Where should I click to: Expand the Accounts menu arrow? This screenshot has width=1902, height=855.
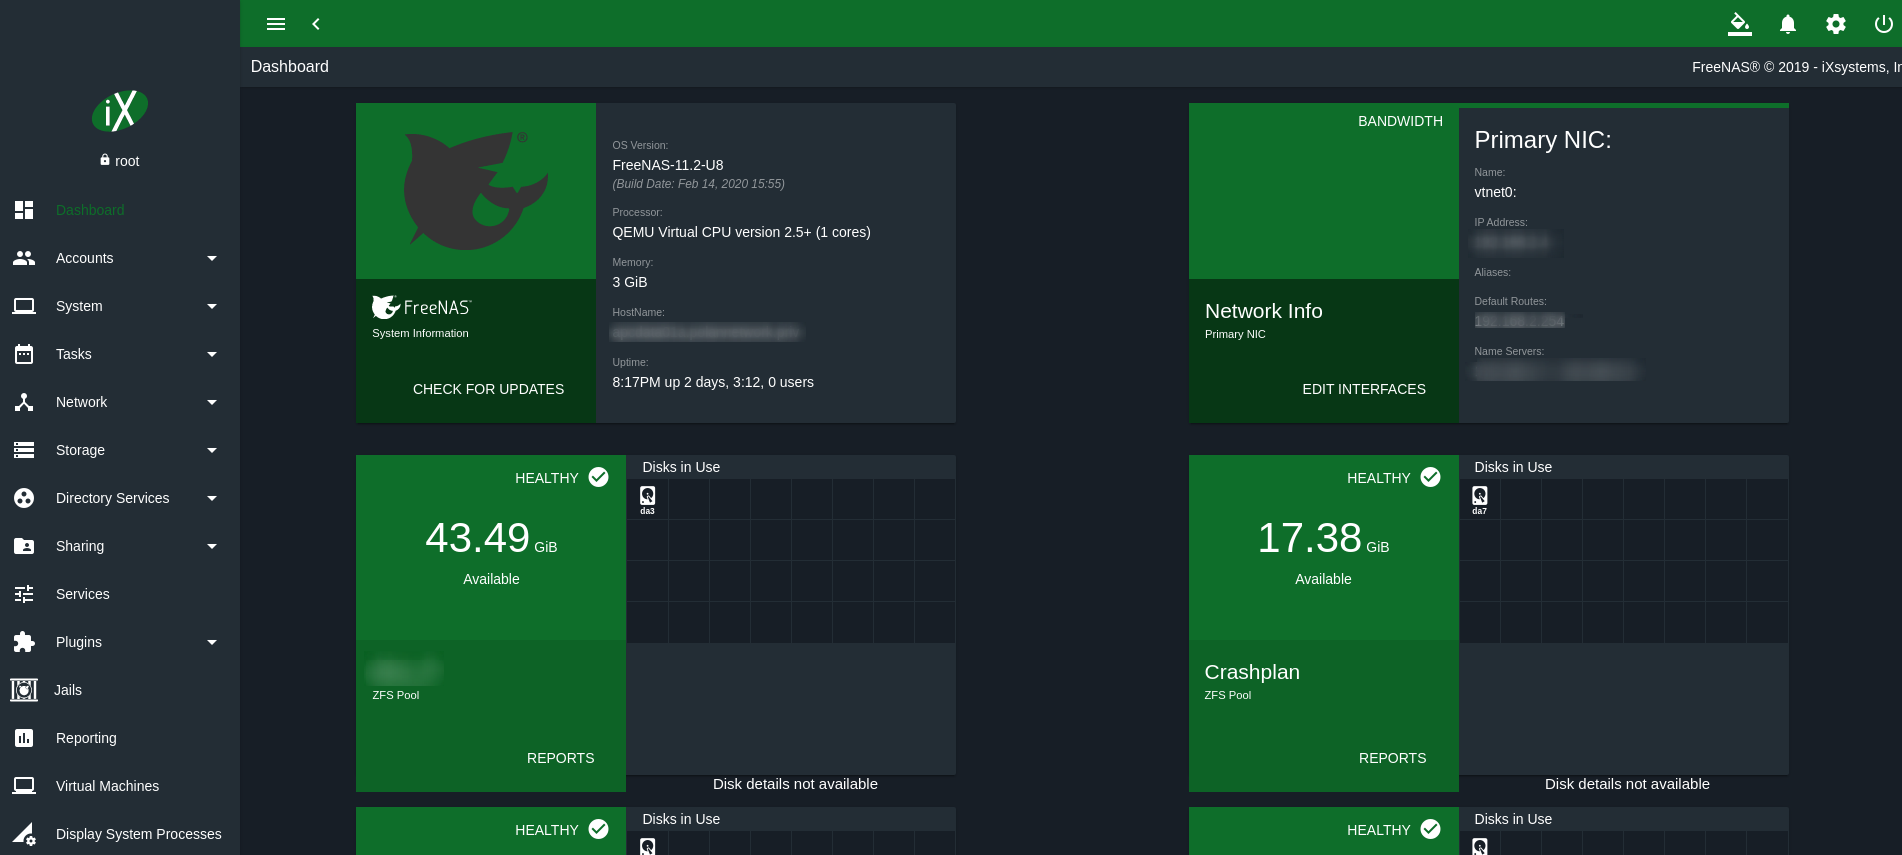pyautogui.click(x=212, y=258)
